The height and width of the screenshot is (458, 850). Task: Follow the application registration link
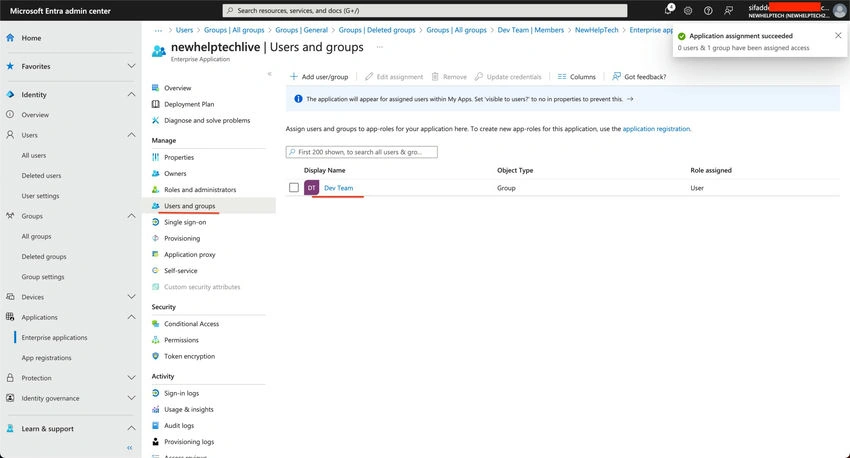[x=656, y=129]
